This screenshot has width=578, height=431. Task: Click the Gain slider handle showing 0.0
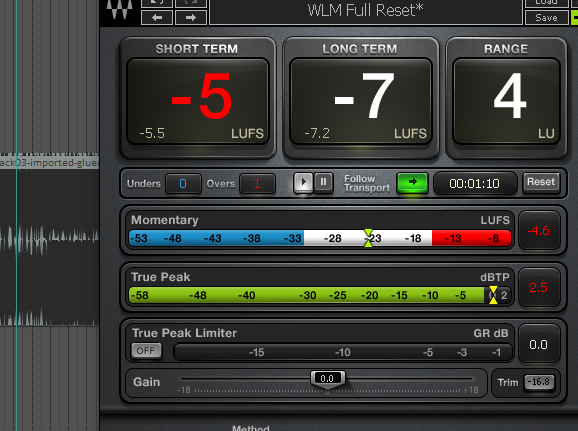pos(327,379)
